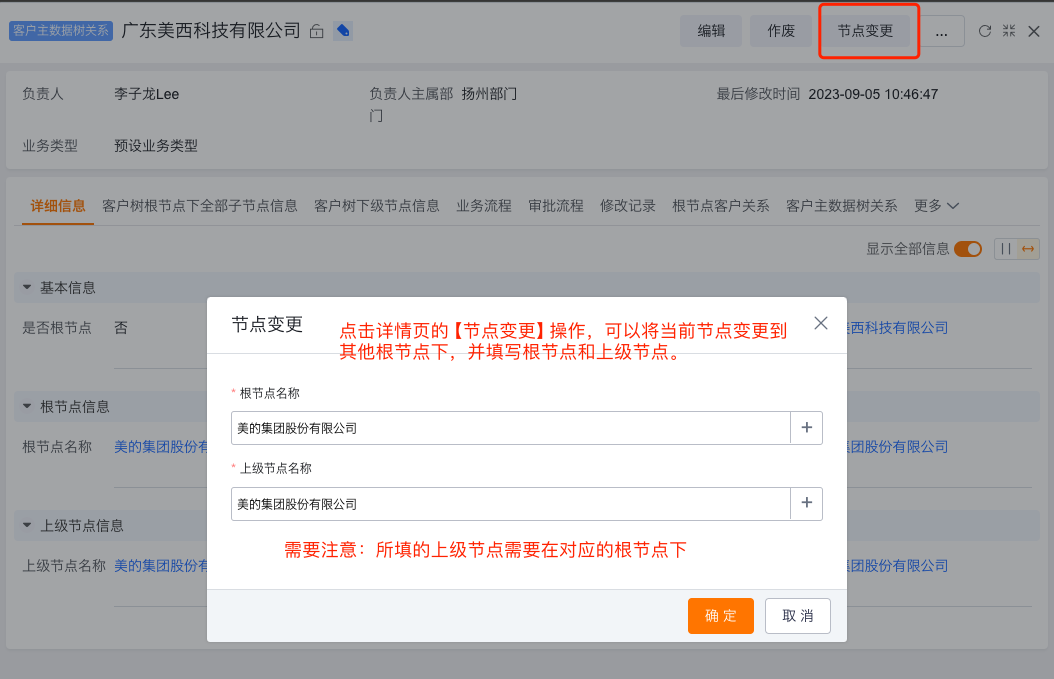The height and width of the screenshot is (679, 1054).
Task: Click into the 根节点名称 input field
Action: pos(511,428)
